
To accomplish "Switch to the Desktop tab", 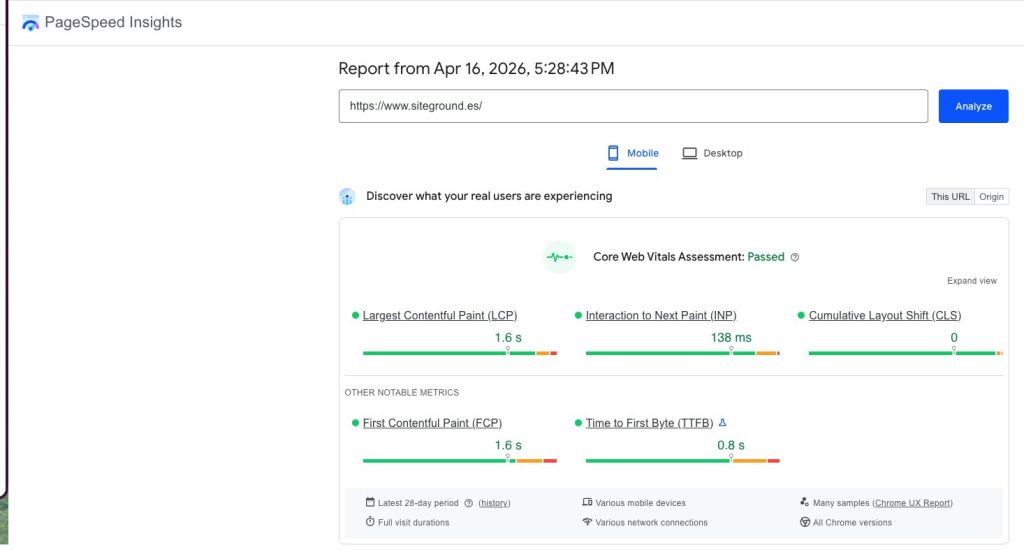I will 712,154.
